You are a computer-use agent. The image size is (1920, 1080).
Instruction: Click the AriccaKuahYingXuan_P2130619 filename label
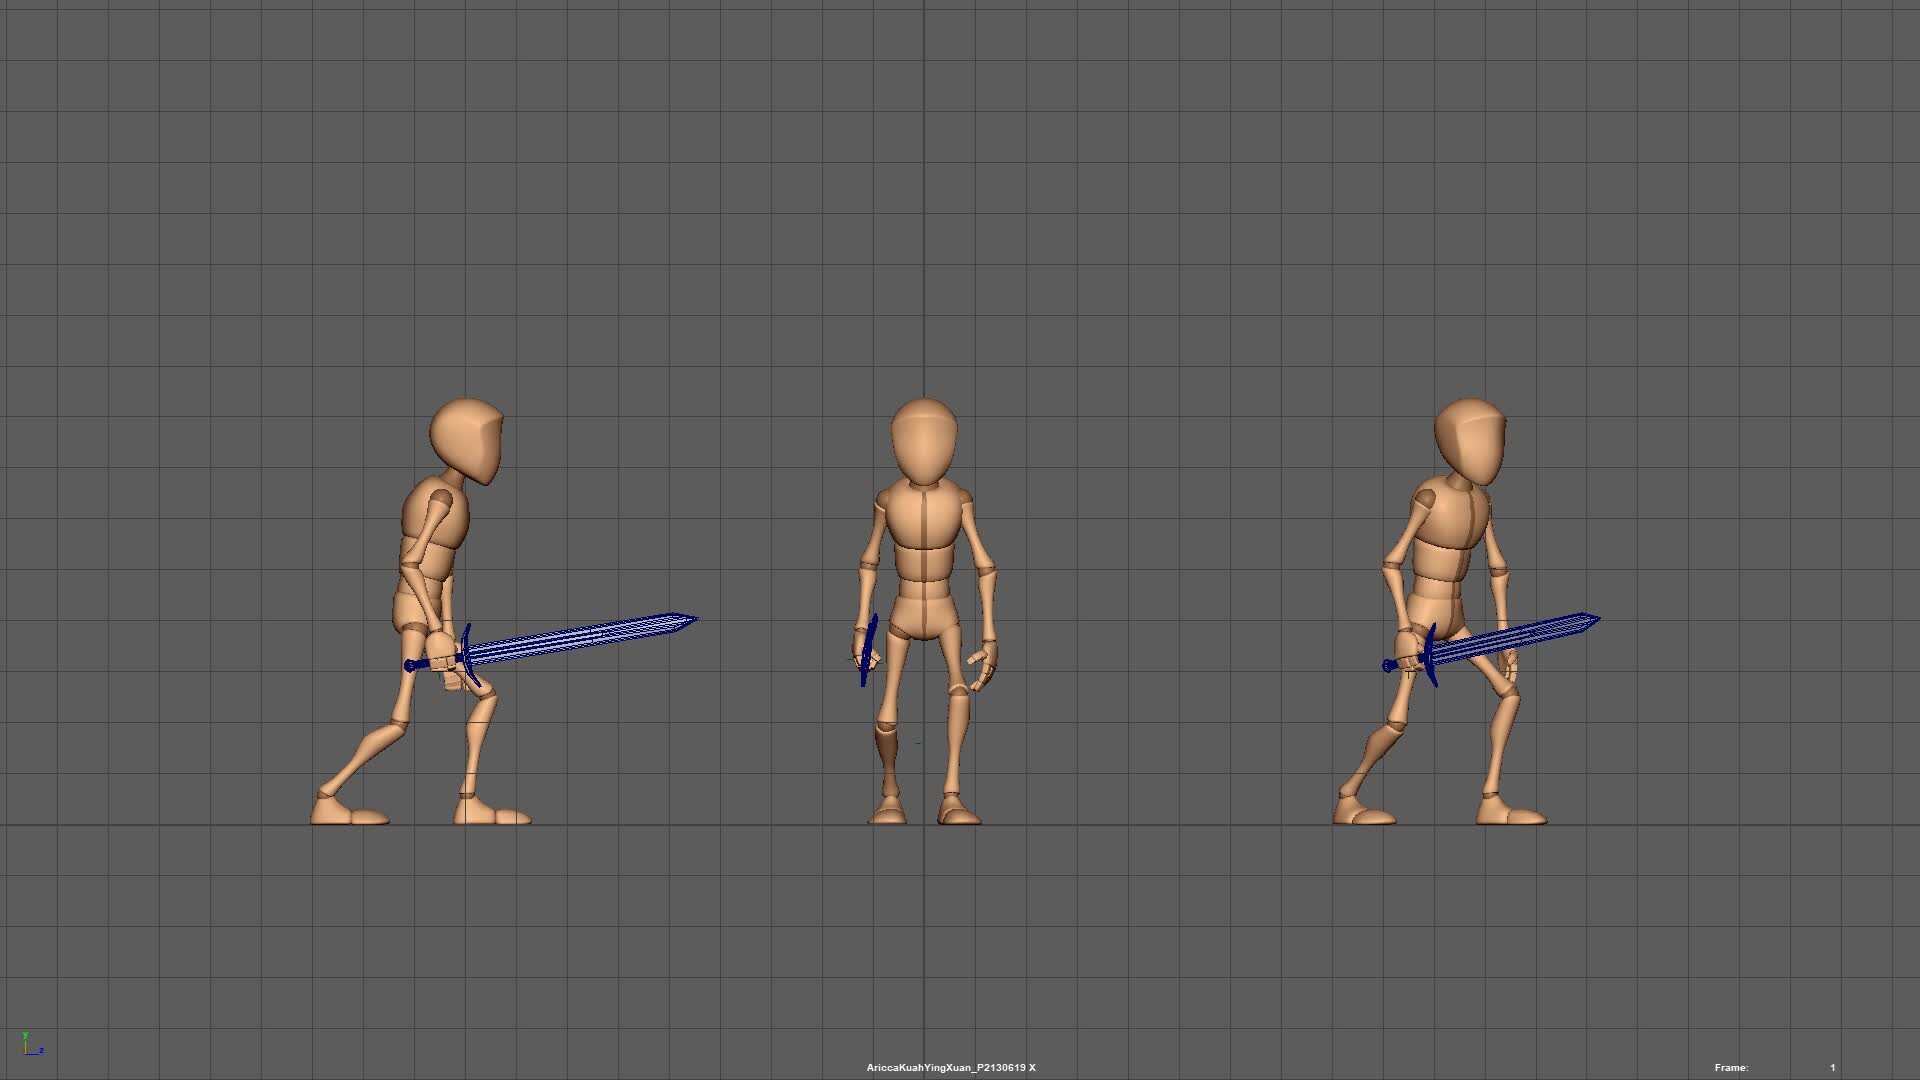point(948,1067)
